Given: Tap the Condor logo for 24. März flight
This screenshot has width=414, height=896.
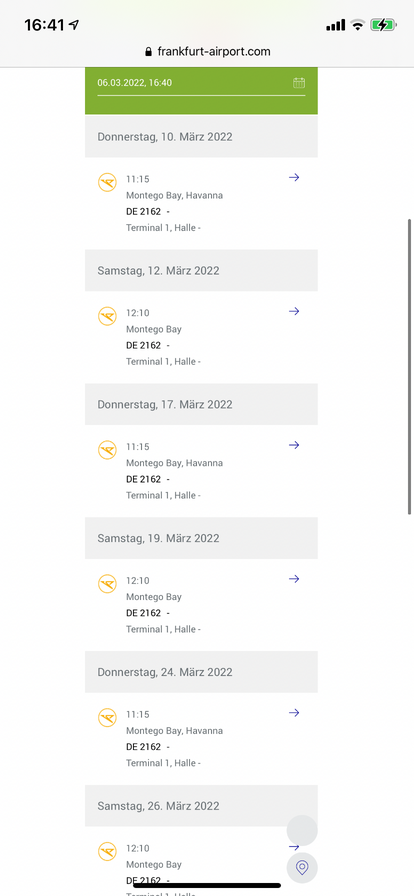Looking at the screenshot, I should tap(107, 718).
